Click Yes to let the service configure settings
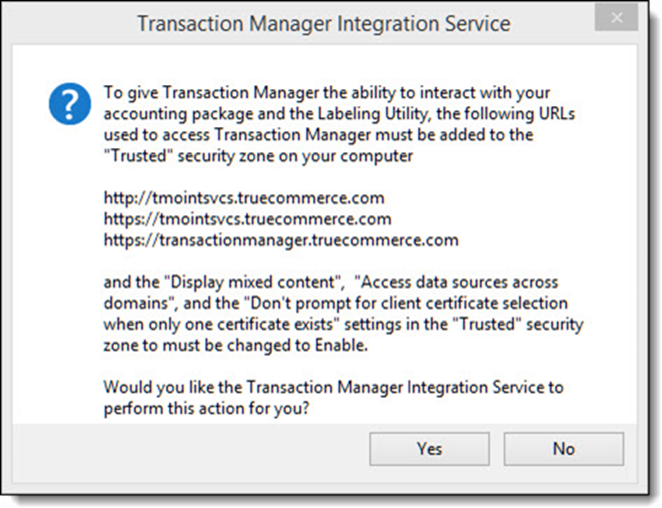662x508 pixels. (429, 449)
